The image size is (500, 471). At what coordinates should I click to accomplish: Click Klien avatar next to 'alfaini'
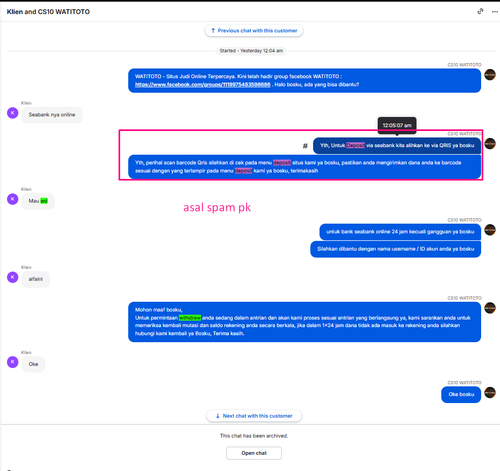(13, 277)
